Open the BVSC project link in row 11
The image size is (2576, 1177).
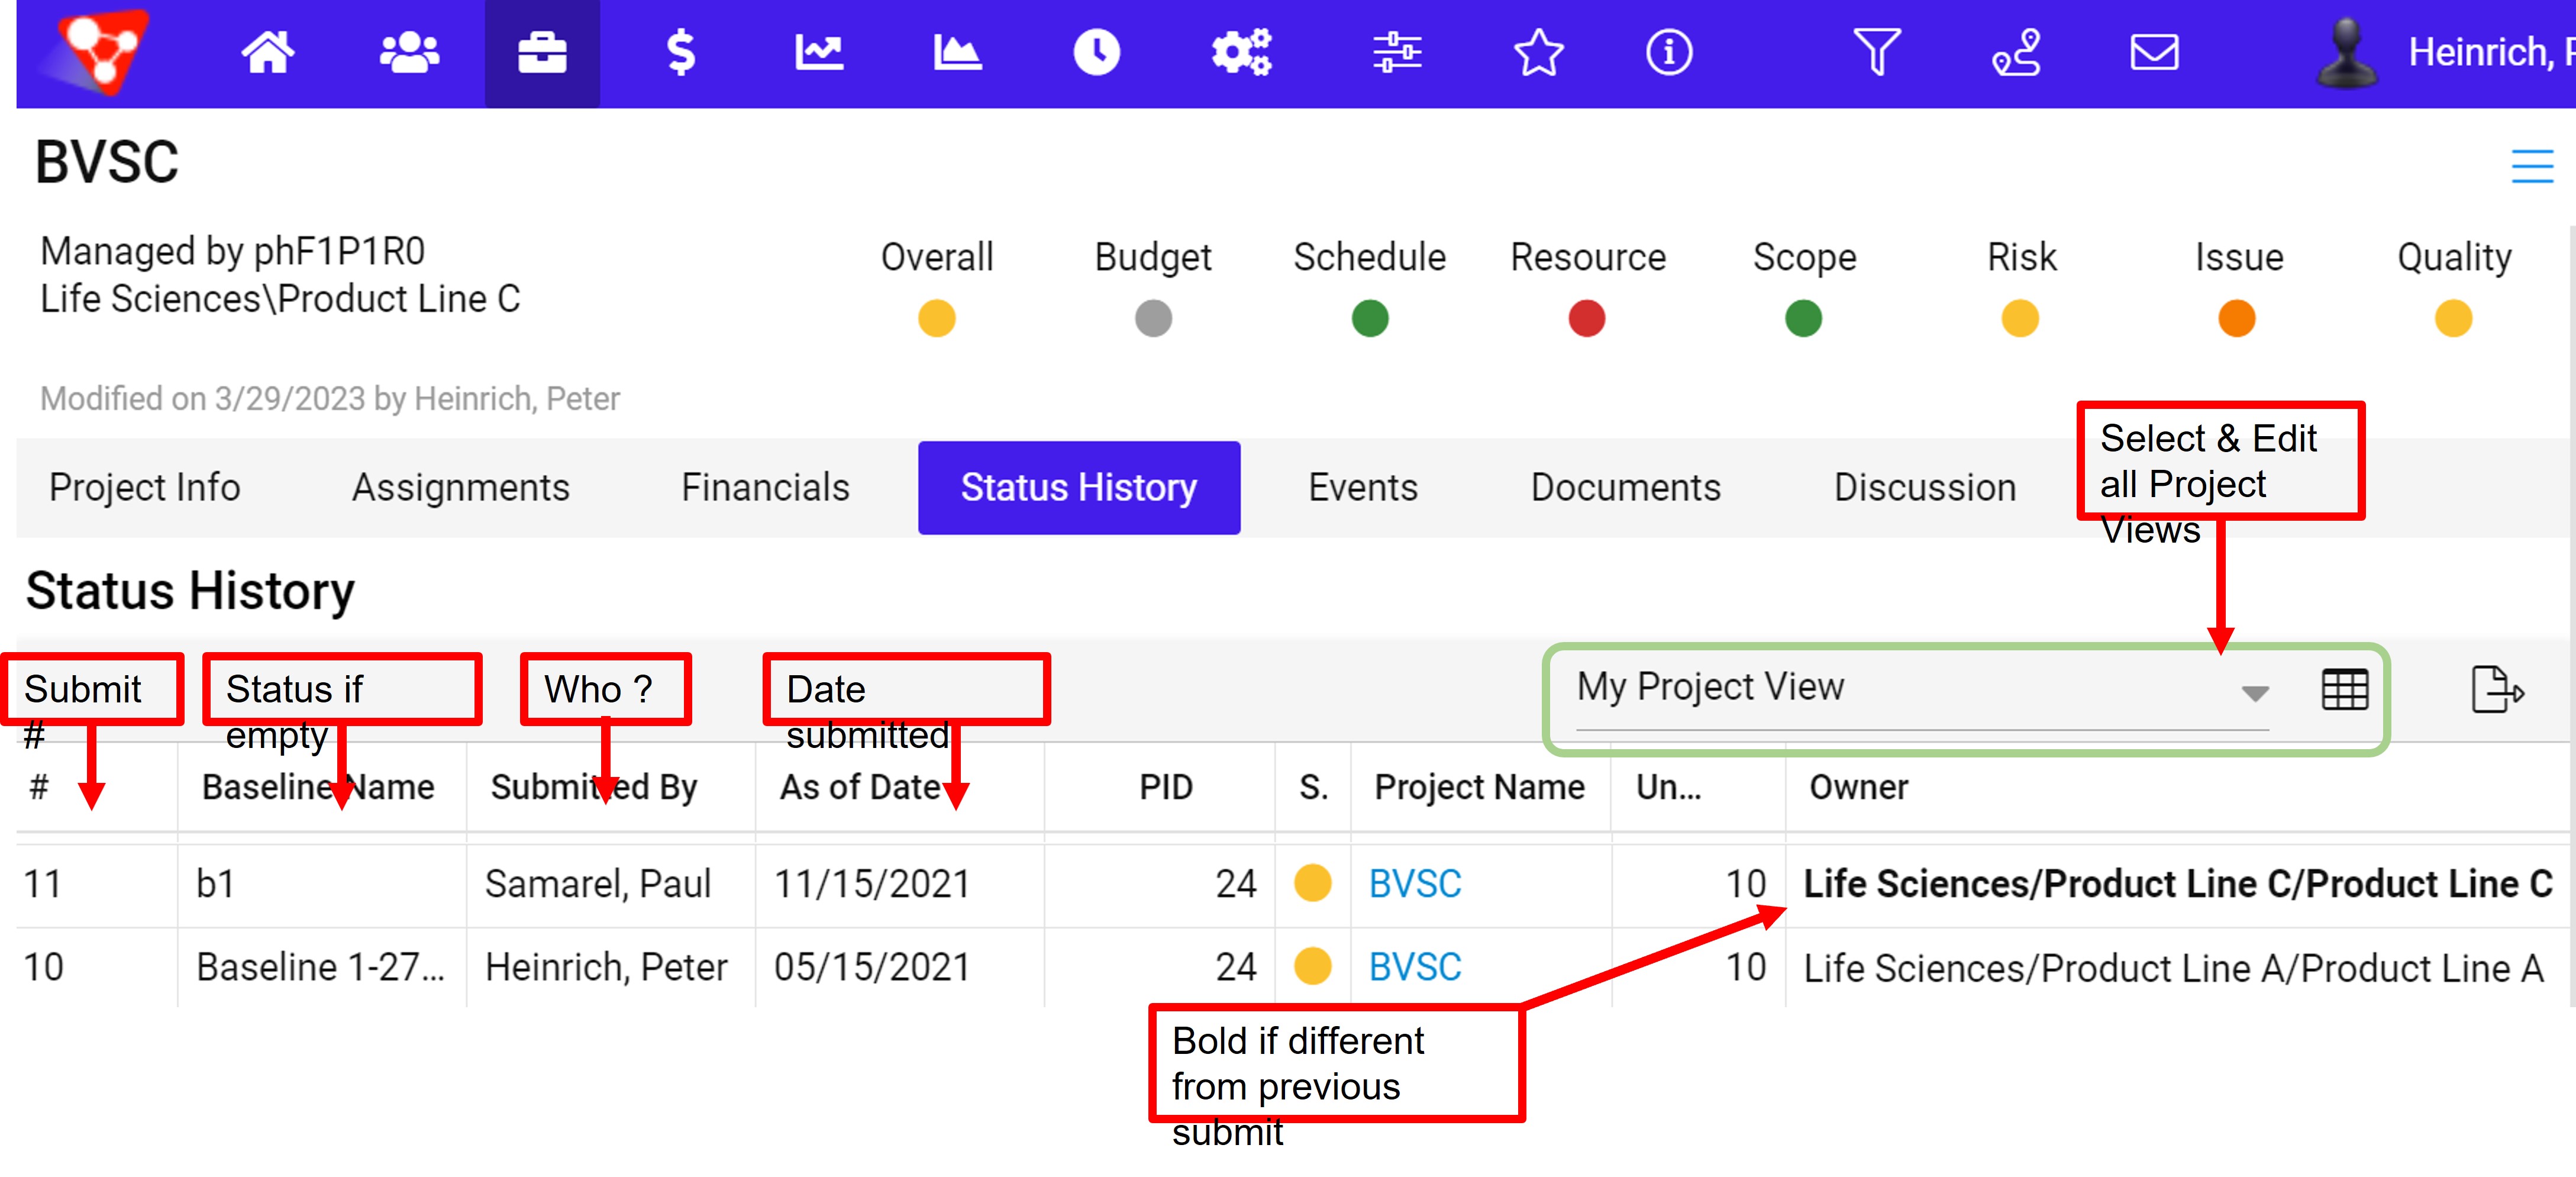[x=1414, y=884]
